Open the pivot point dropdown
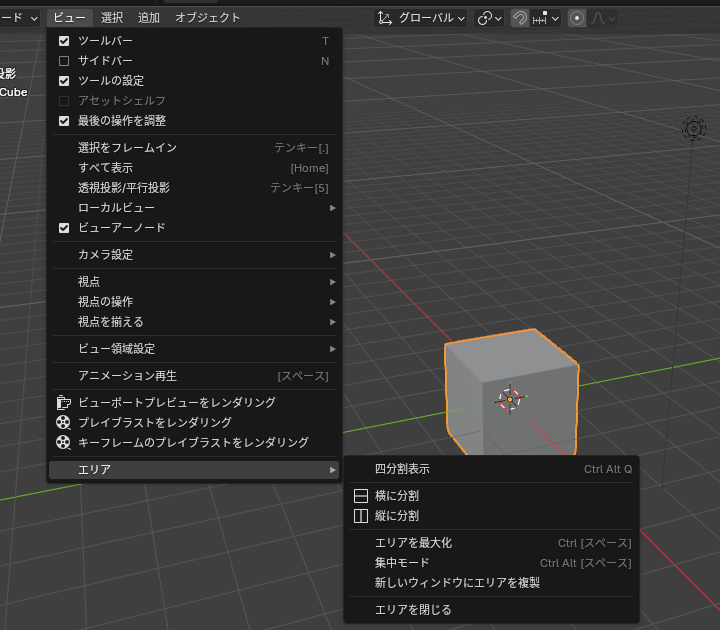 click(x=489, y=18)
